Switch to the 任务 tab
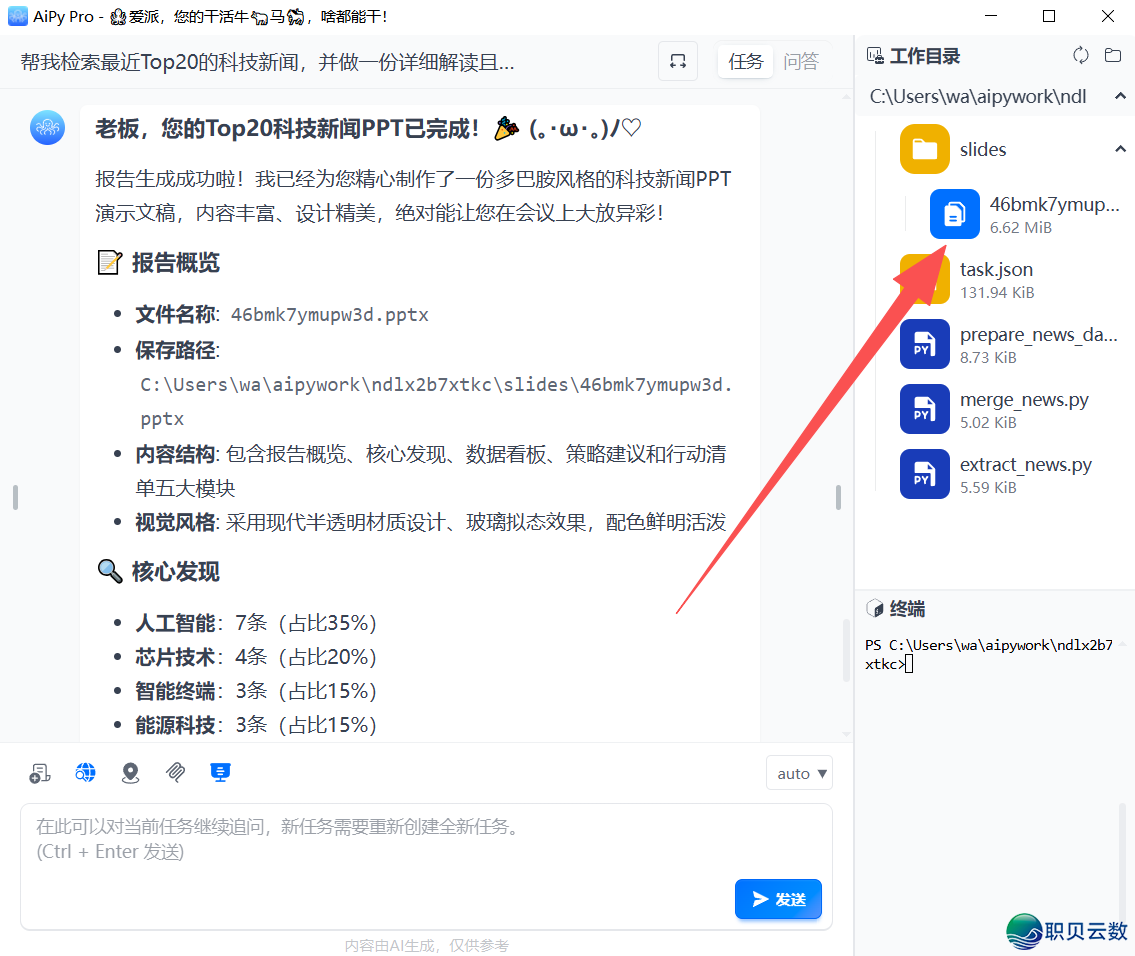The height and width of the screenshot is (956, 1135). (x=745, y=61)
